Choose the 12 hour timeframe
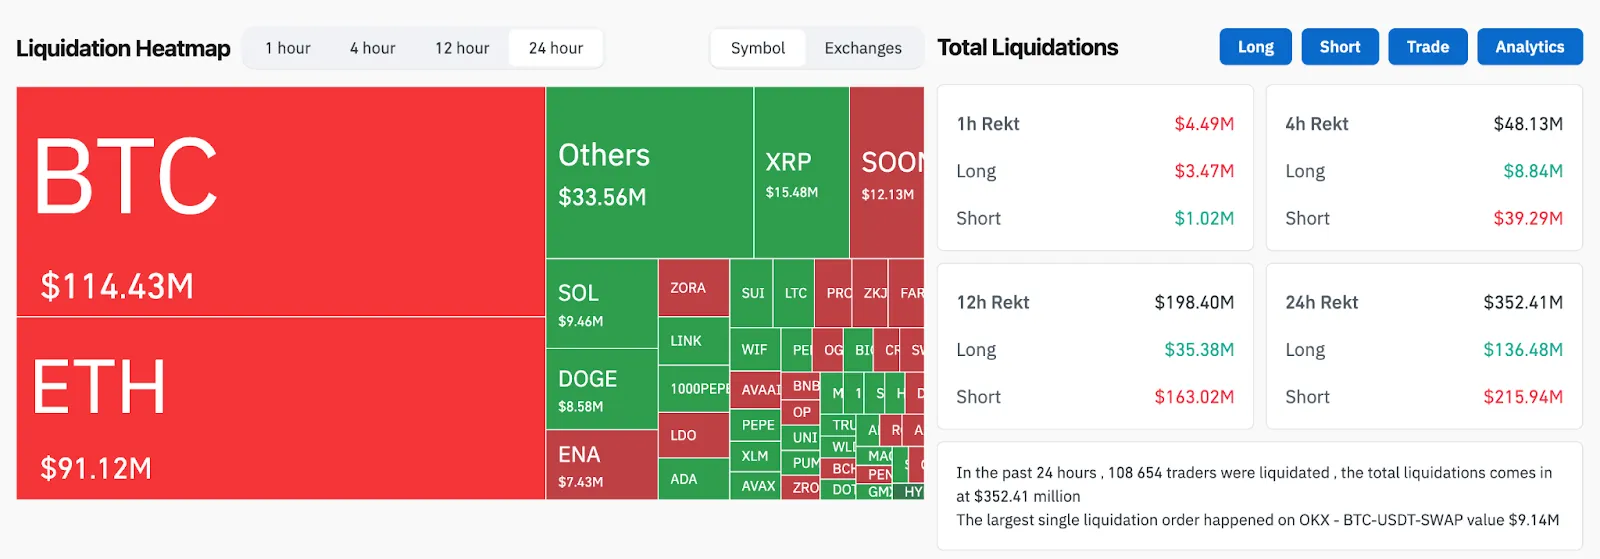1600x559 pixels. click(462, 48)
